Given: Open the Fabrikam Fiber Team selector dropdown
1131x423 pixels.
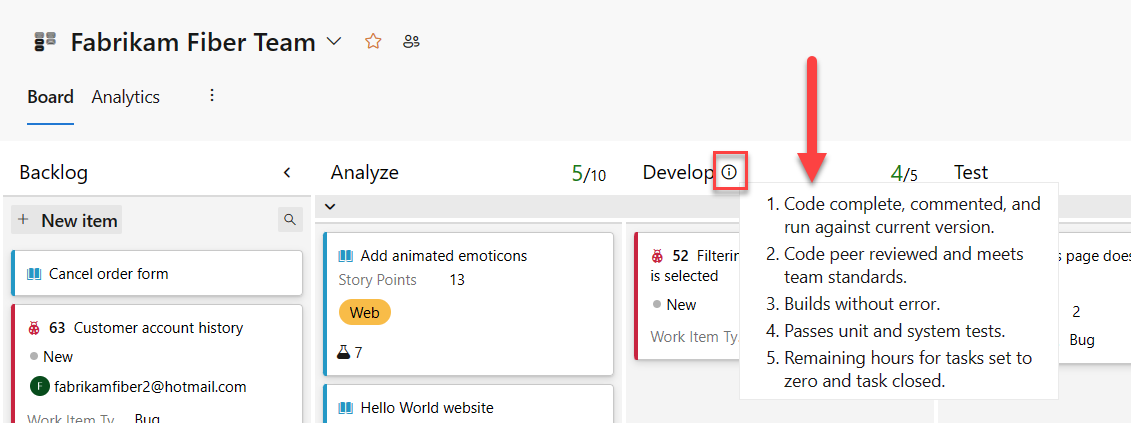Looking at the screenshot, I should coord(333,42).
